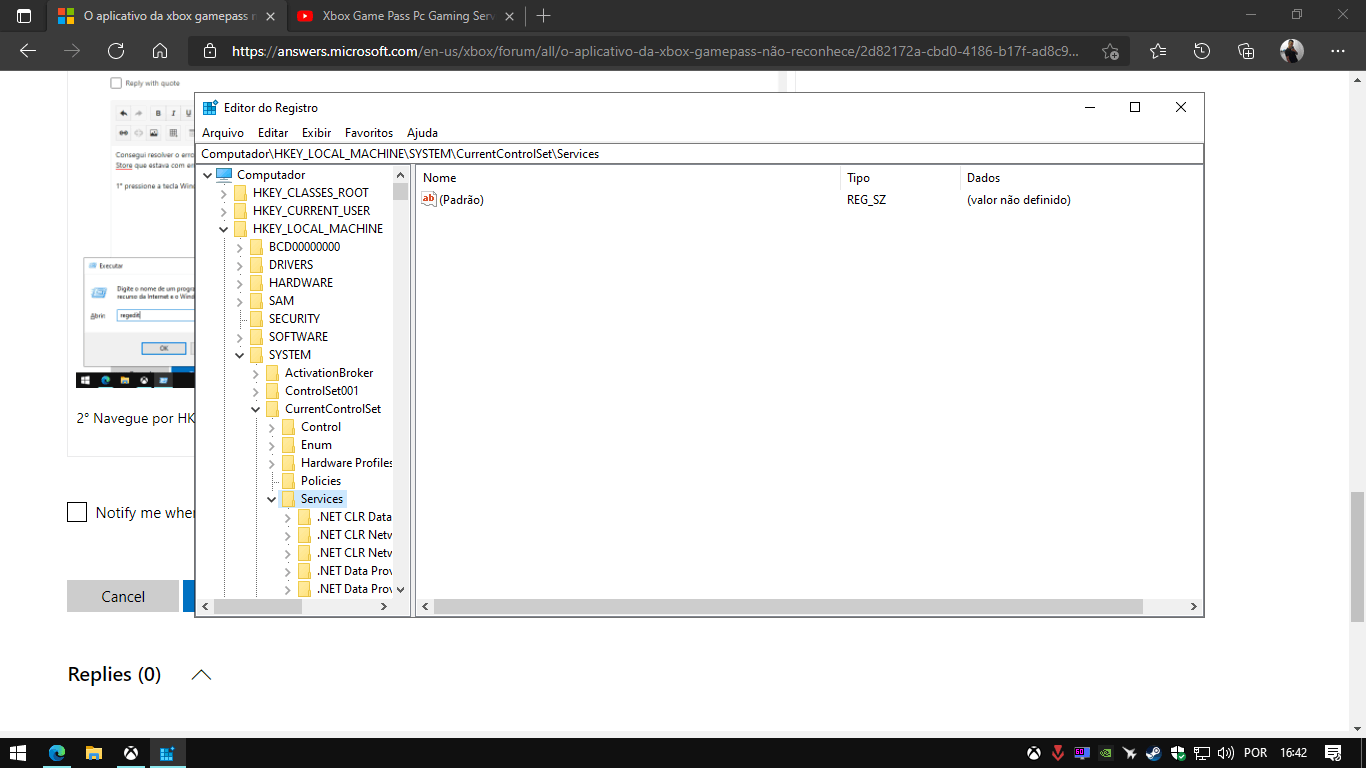Expand the BCD00000000 key
Screen dimensions: 1366x768
[239, 247]
